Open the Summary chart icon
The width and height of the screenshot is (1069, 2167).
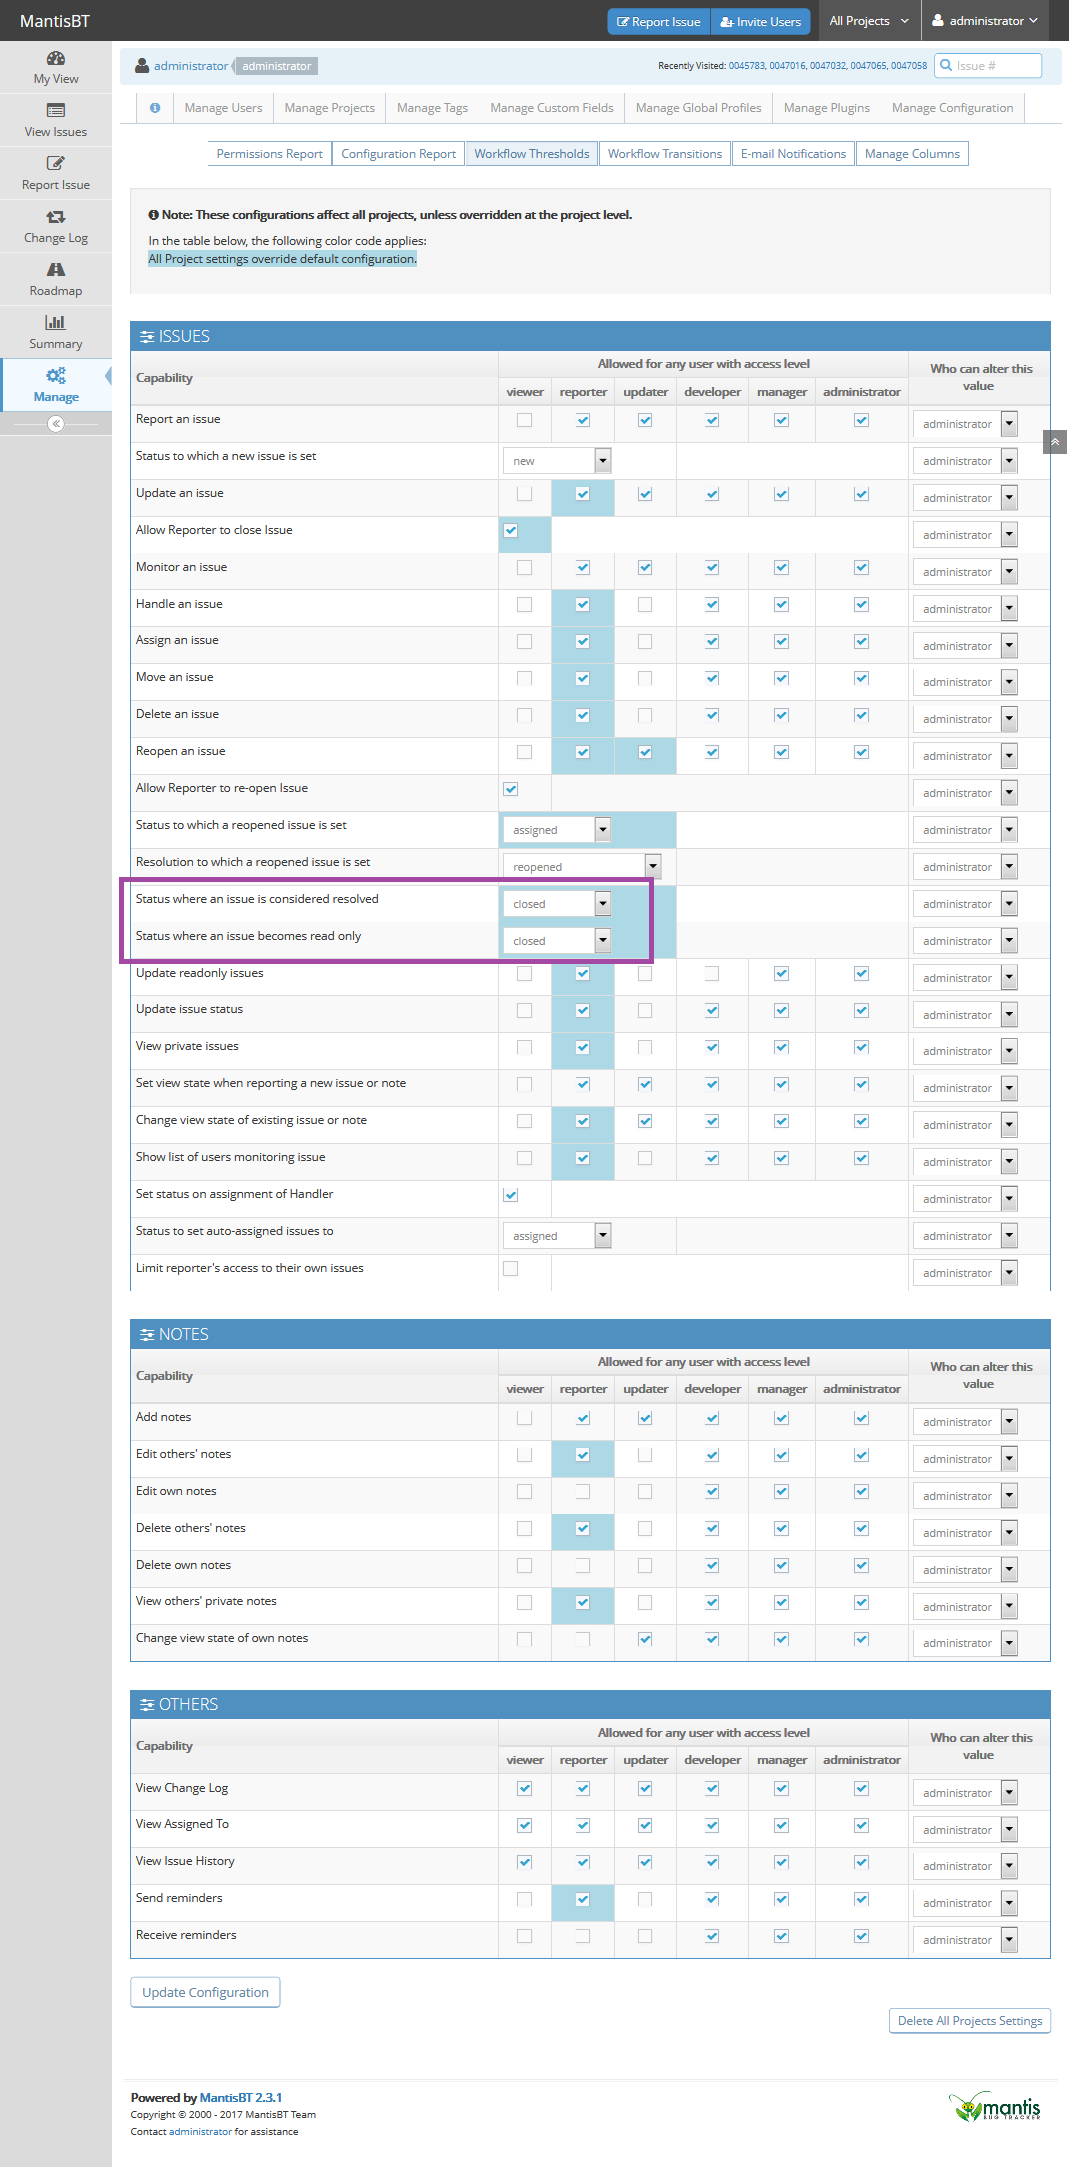(x=56, y=323)
